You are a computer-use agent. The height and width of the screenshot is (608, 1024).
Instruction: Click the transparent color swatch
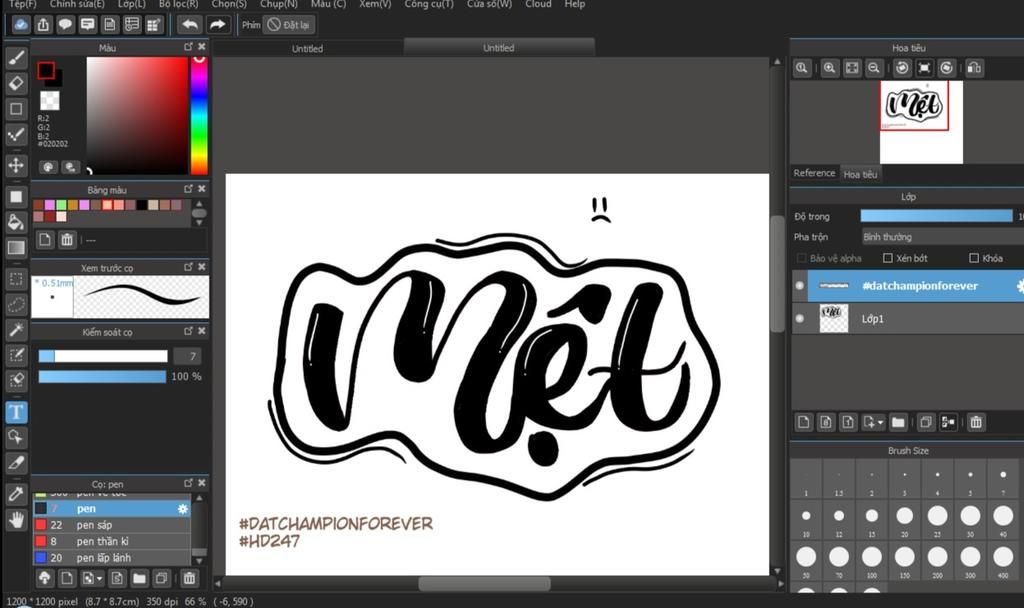(50, 100)
